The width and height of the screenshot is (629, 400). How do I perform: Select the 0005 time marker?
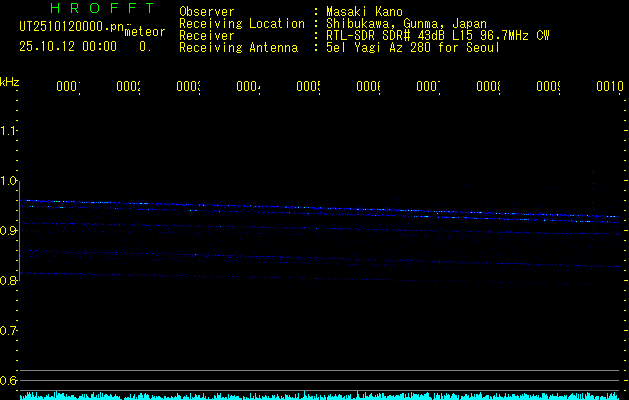coord(308,87)
